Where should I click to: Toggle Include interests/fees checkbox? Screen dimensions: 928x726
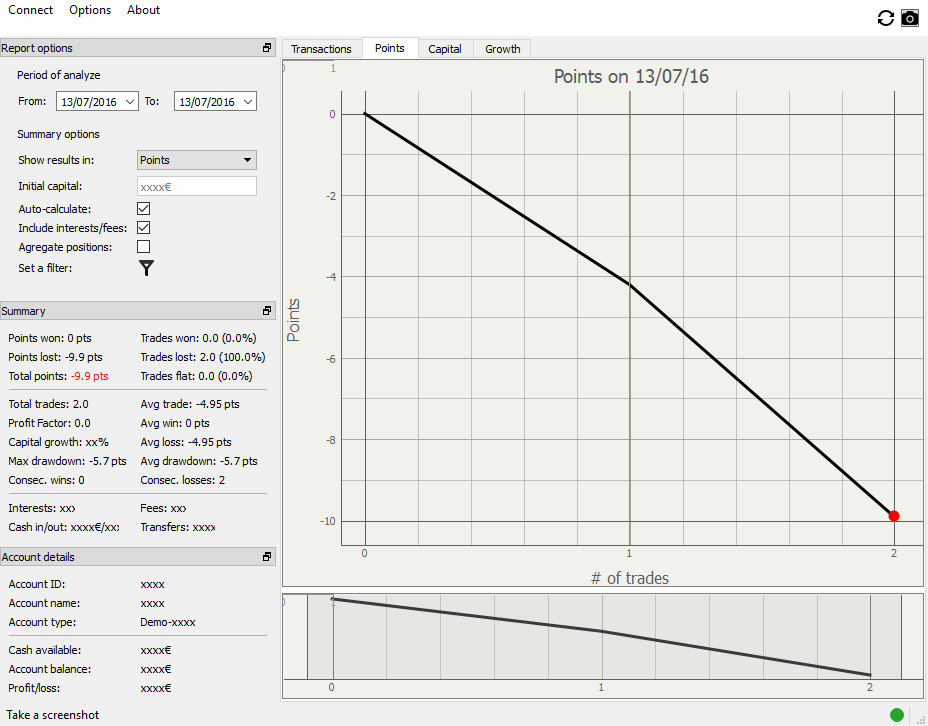pos(143,228)
